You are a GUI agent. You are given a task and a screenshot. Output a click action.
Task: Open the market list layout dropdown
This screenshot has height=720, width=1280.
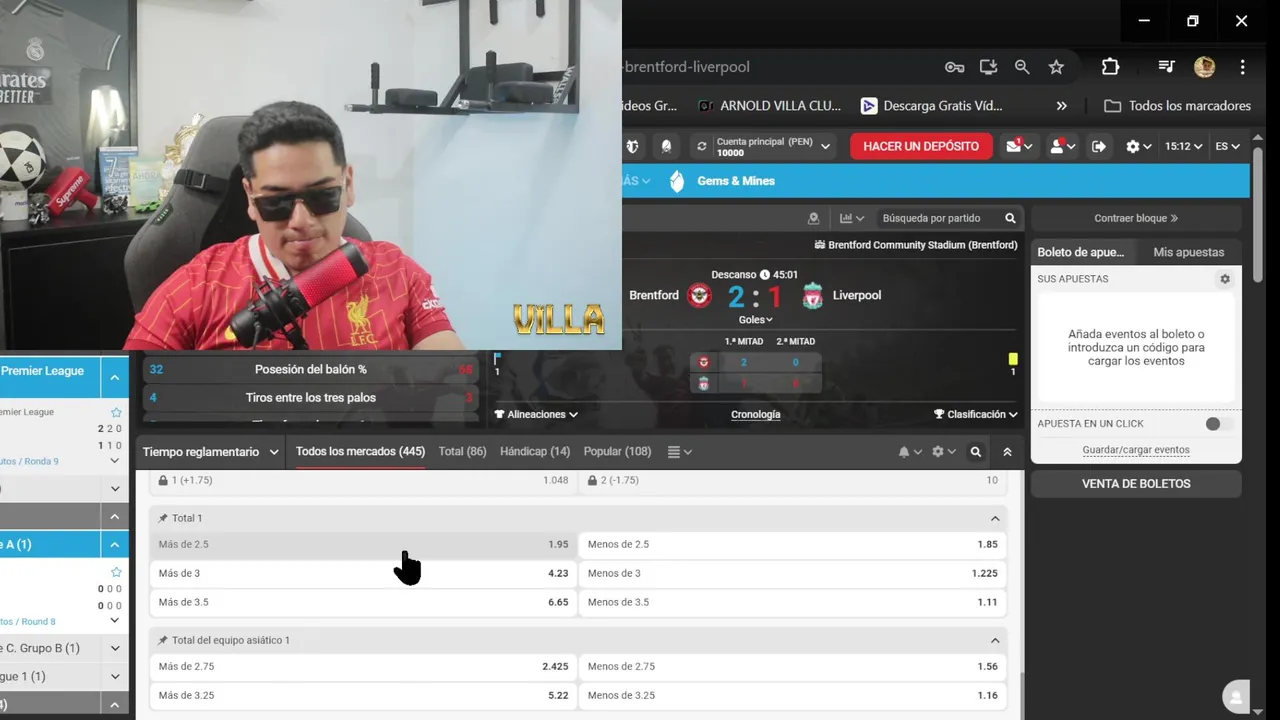(x=680, y=452)
